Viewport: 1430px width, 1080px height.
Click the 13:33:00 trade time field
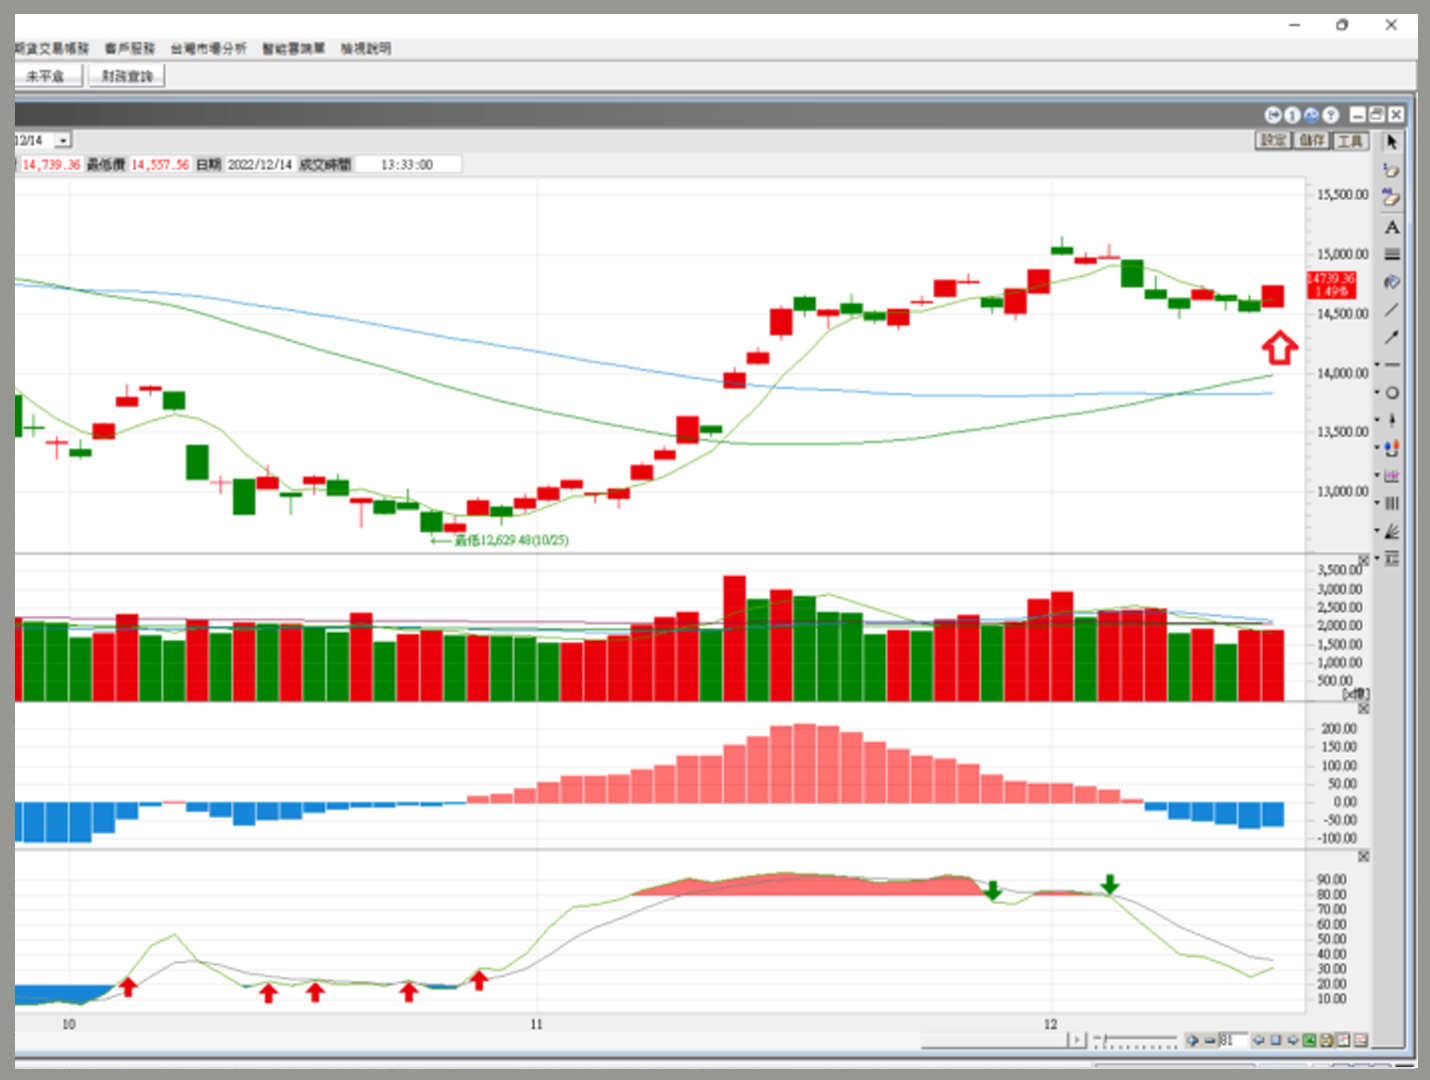[407, 165]
